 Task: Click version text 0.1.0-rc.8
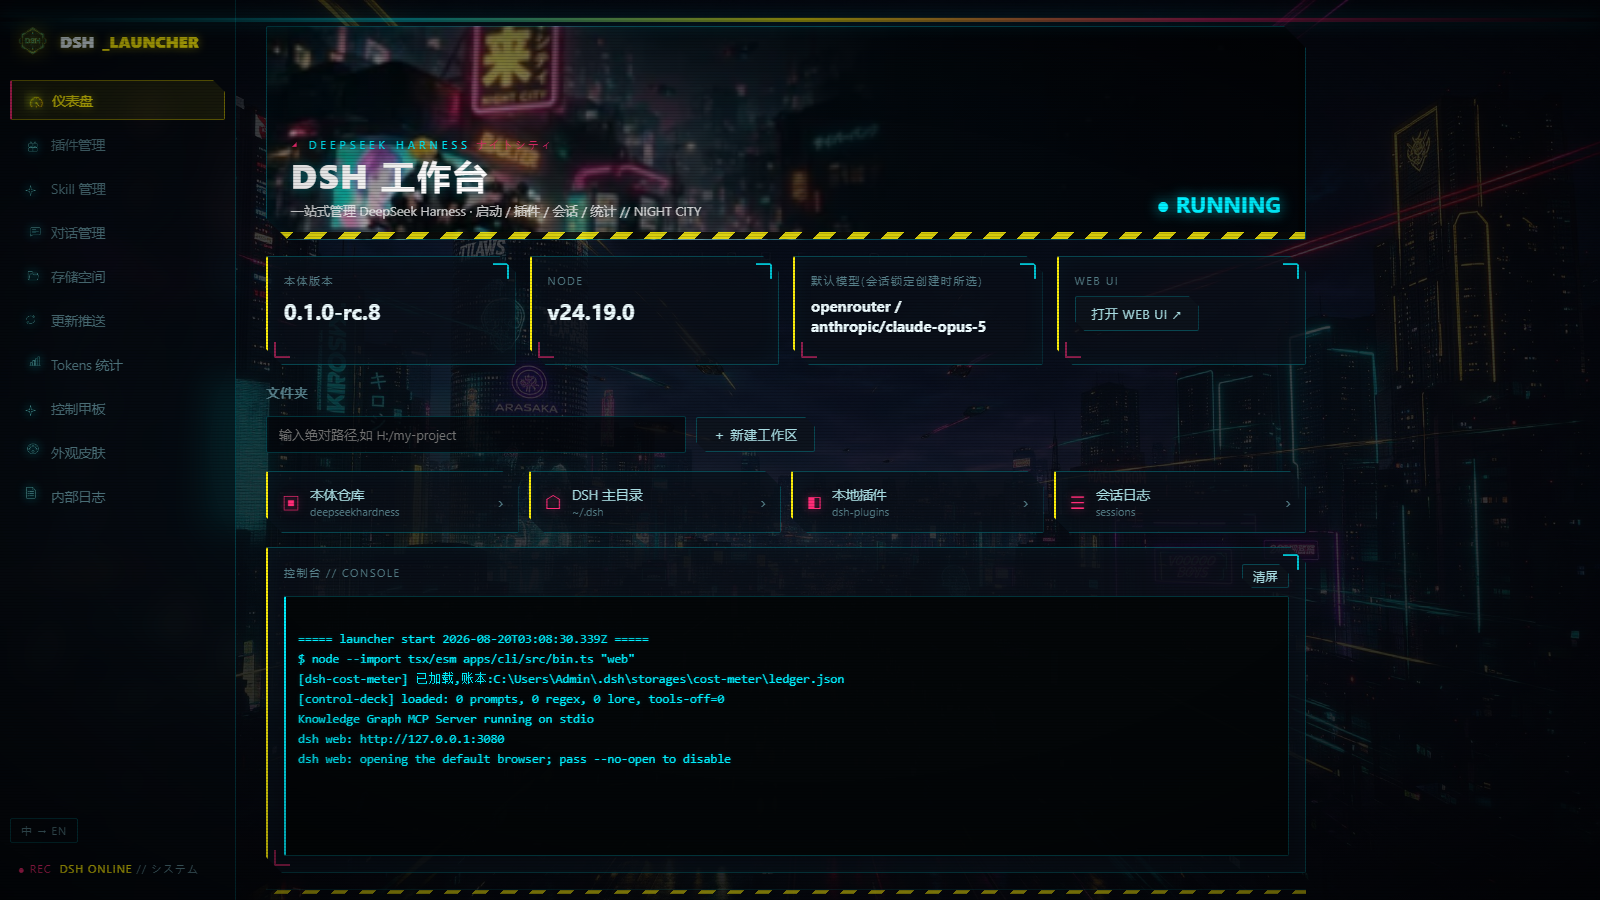(332, 312)
